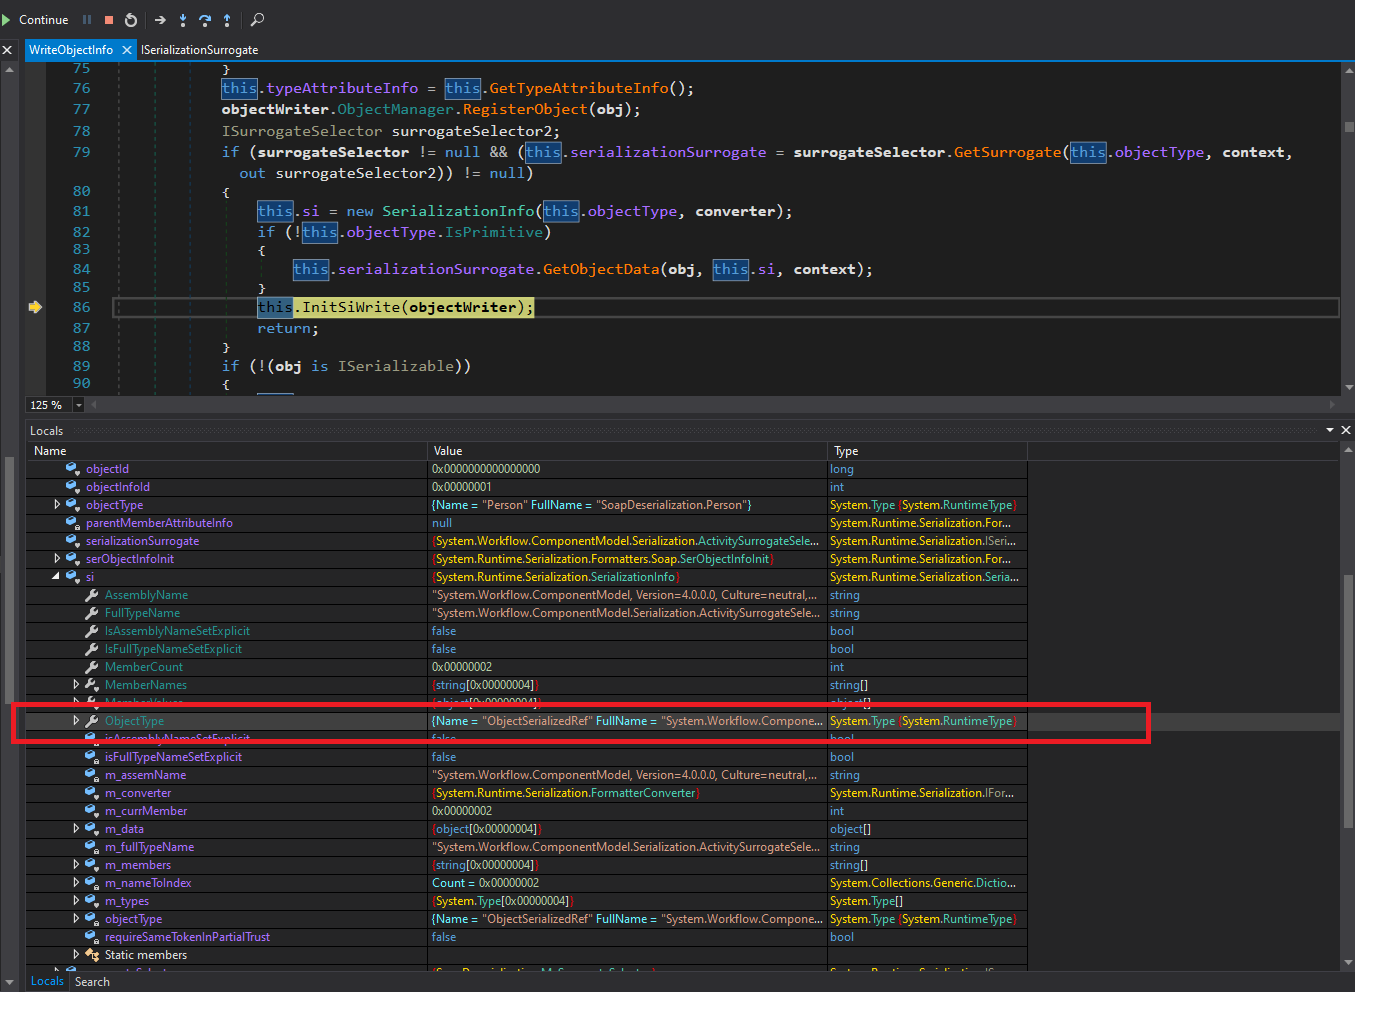Viewport: 1387px width, 1024px height.
Task: Click the field icon beside serializationSurrogate
Action: point(72,541)
